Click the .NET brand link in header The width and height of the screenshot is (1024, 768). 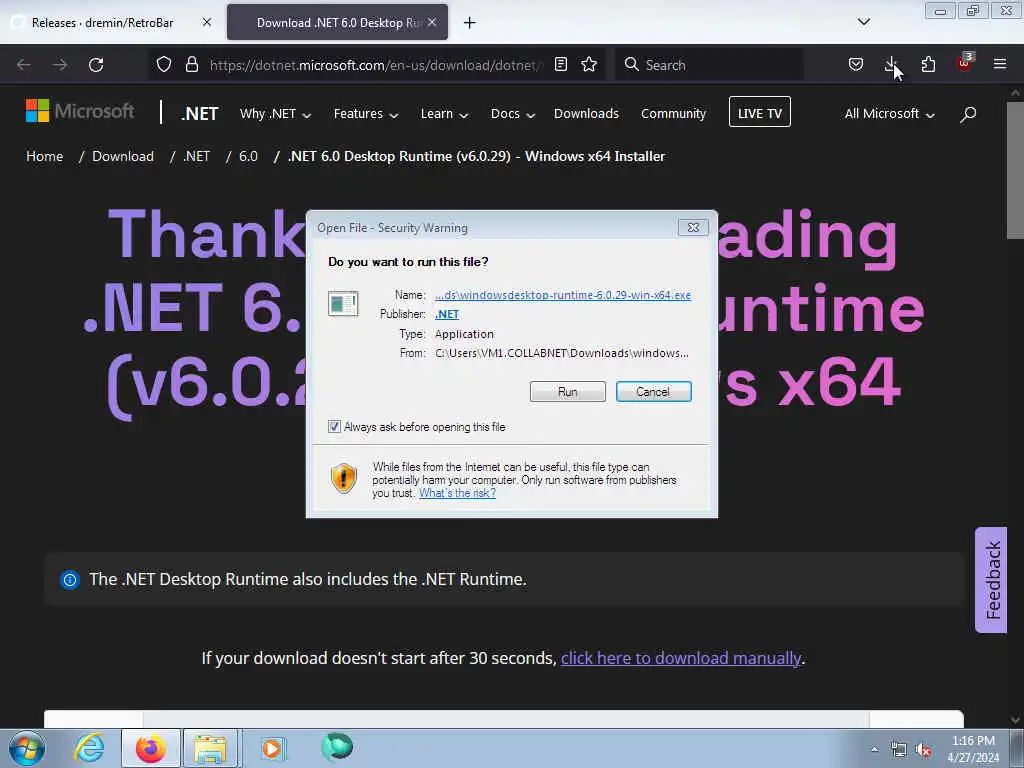(x=199, y=114)
